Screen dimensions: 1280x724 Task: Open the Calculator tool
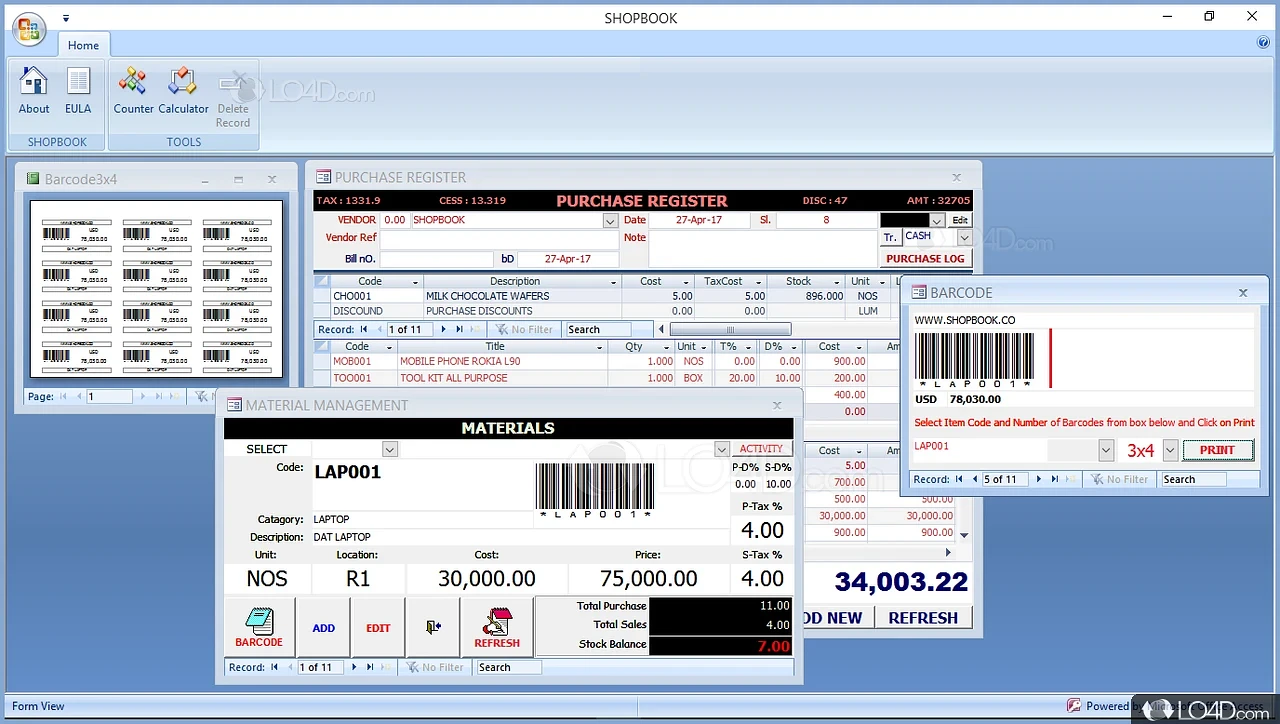[183, 90]
